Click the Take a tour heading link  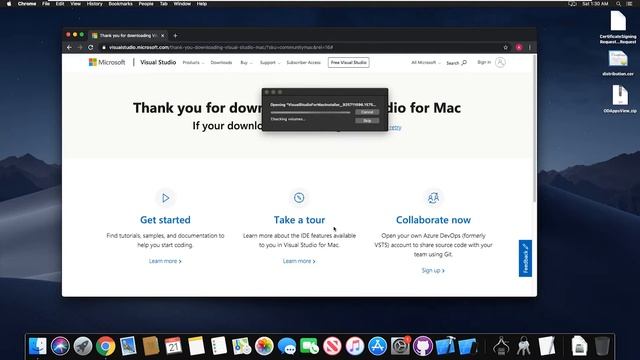click(x=299, y=220)
